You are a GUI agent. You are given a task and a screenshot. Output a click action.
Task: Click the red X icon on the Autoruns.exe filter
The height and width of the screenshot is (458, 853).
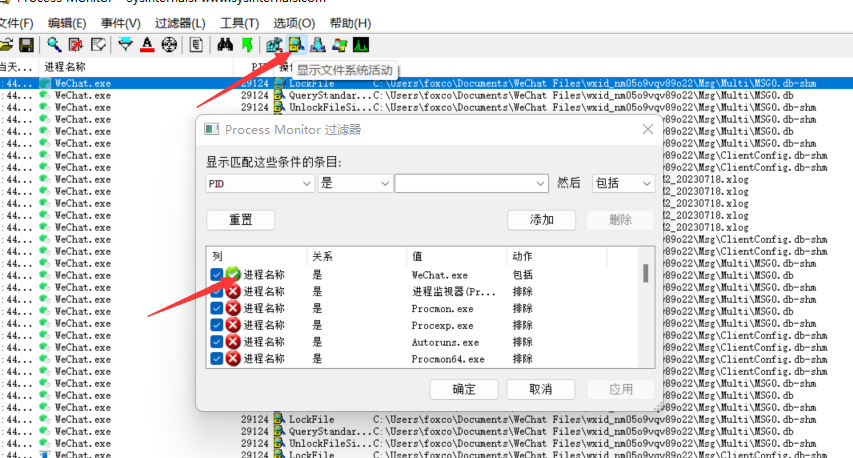[233, 342]
